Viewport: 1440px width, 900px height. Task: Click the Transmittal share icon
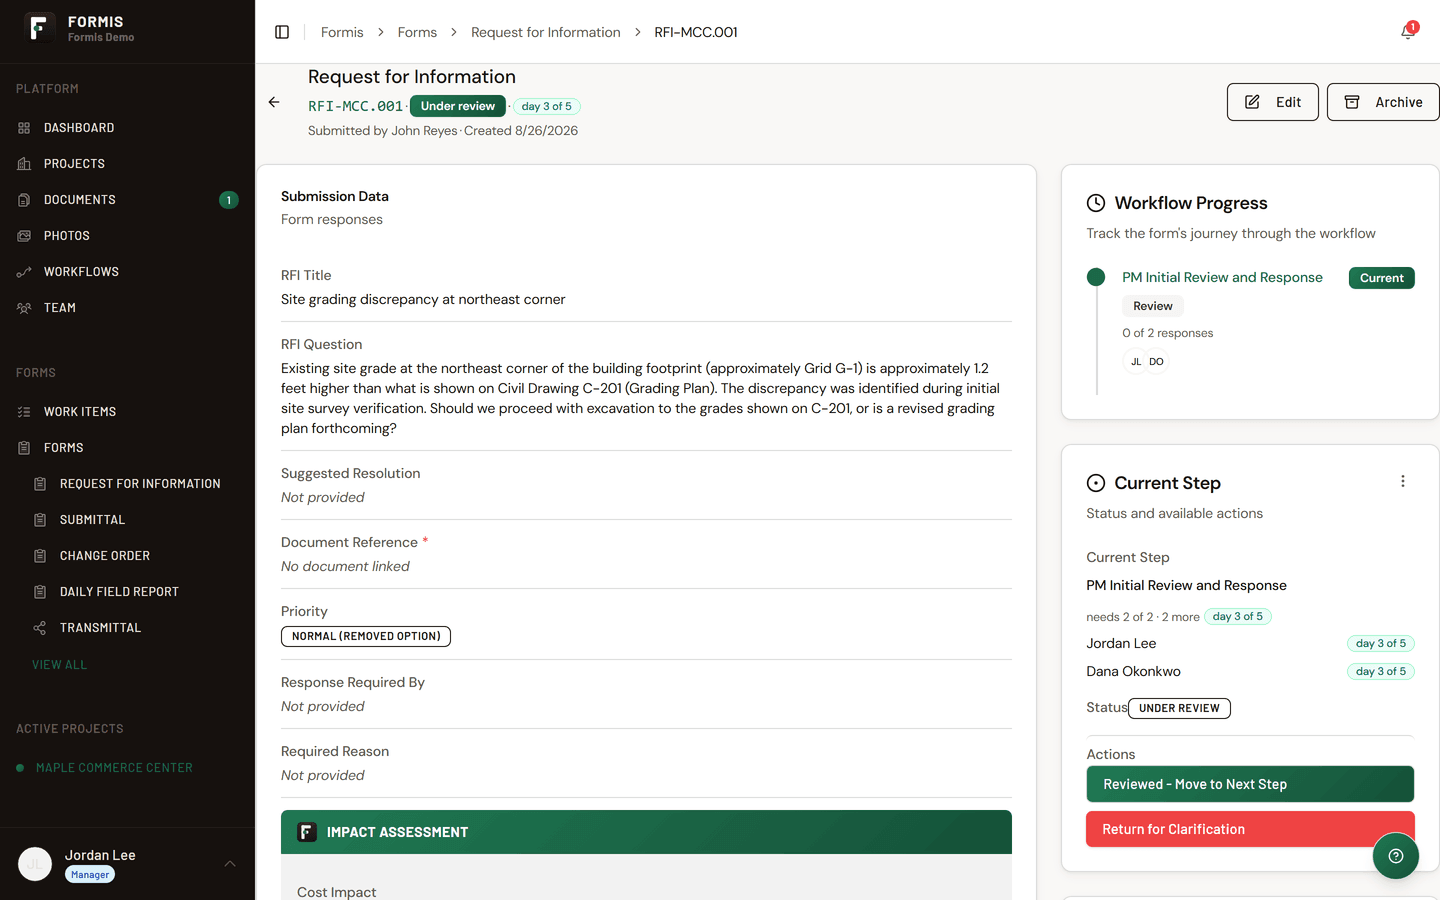tap(40, 628)
